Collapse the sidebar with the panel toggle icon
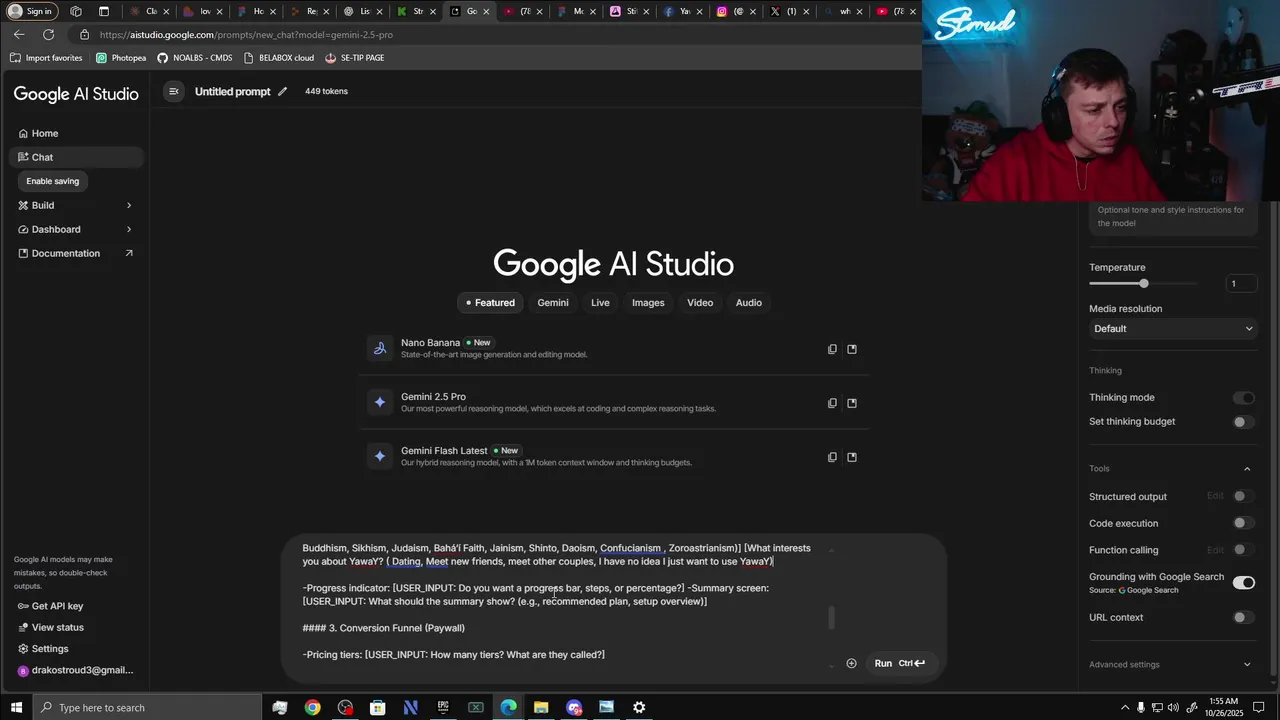This screenshot has width=1280, height=720. tap(173, 91)
